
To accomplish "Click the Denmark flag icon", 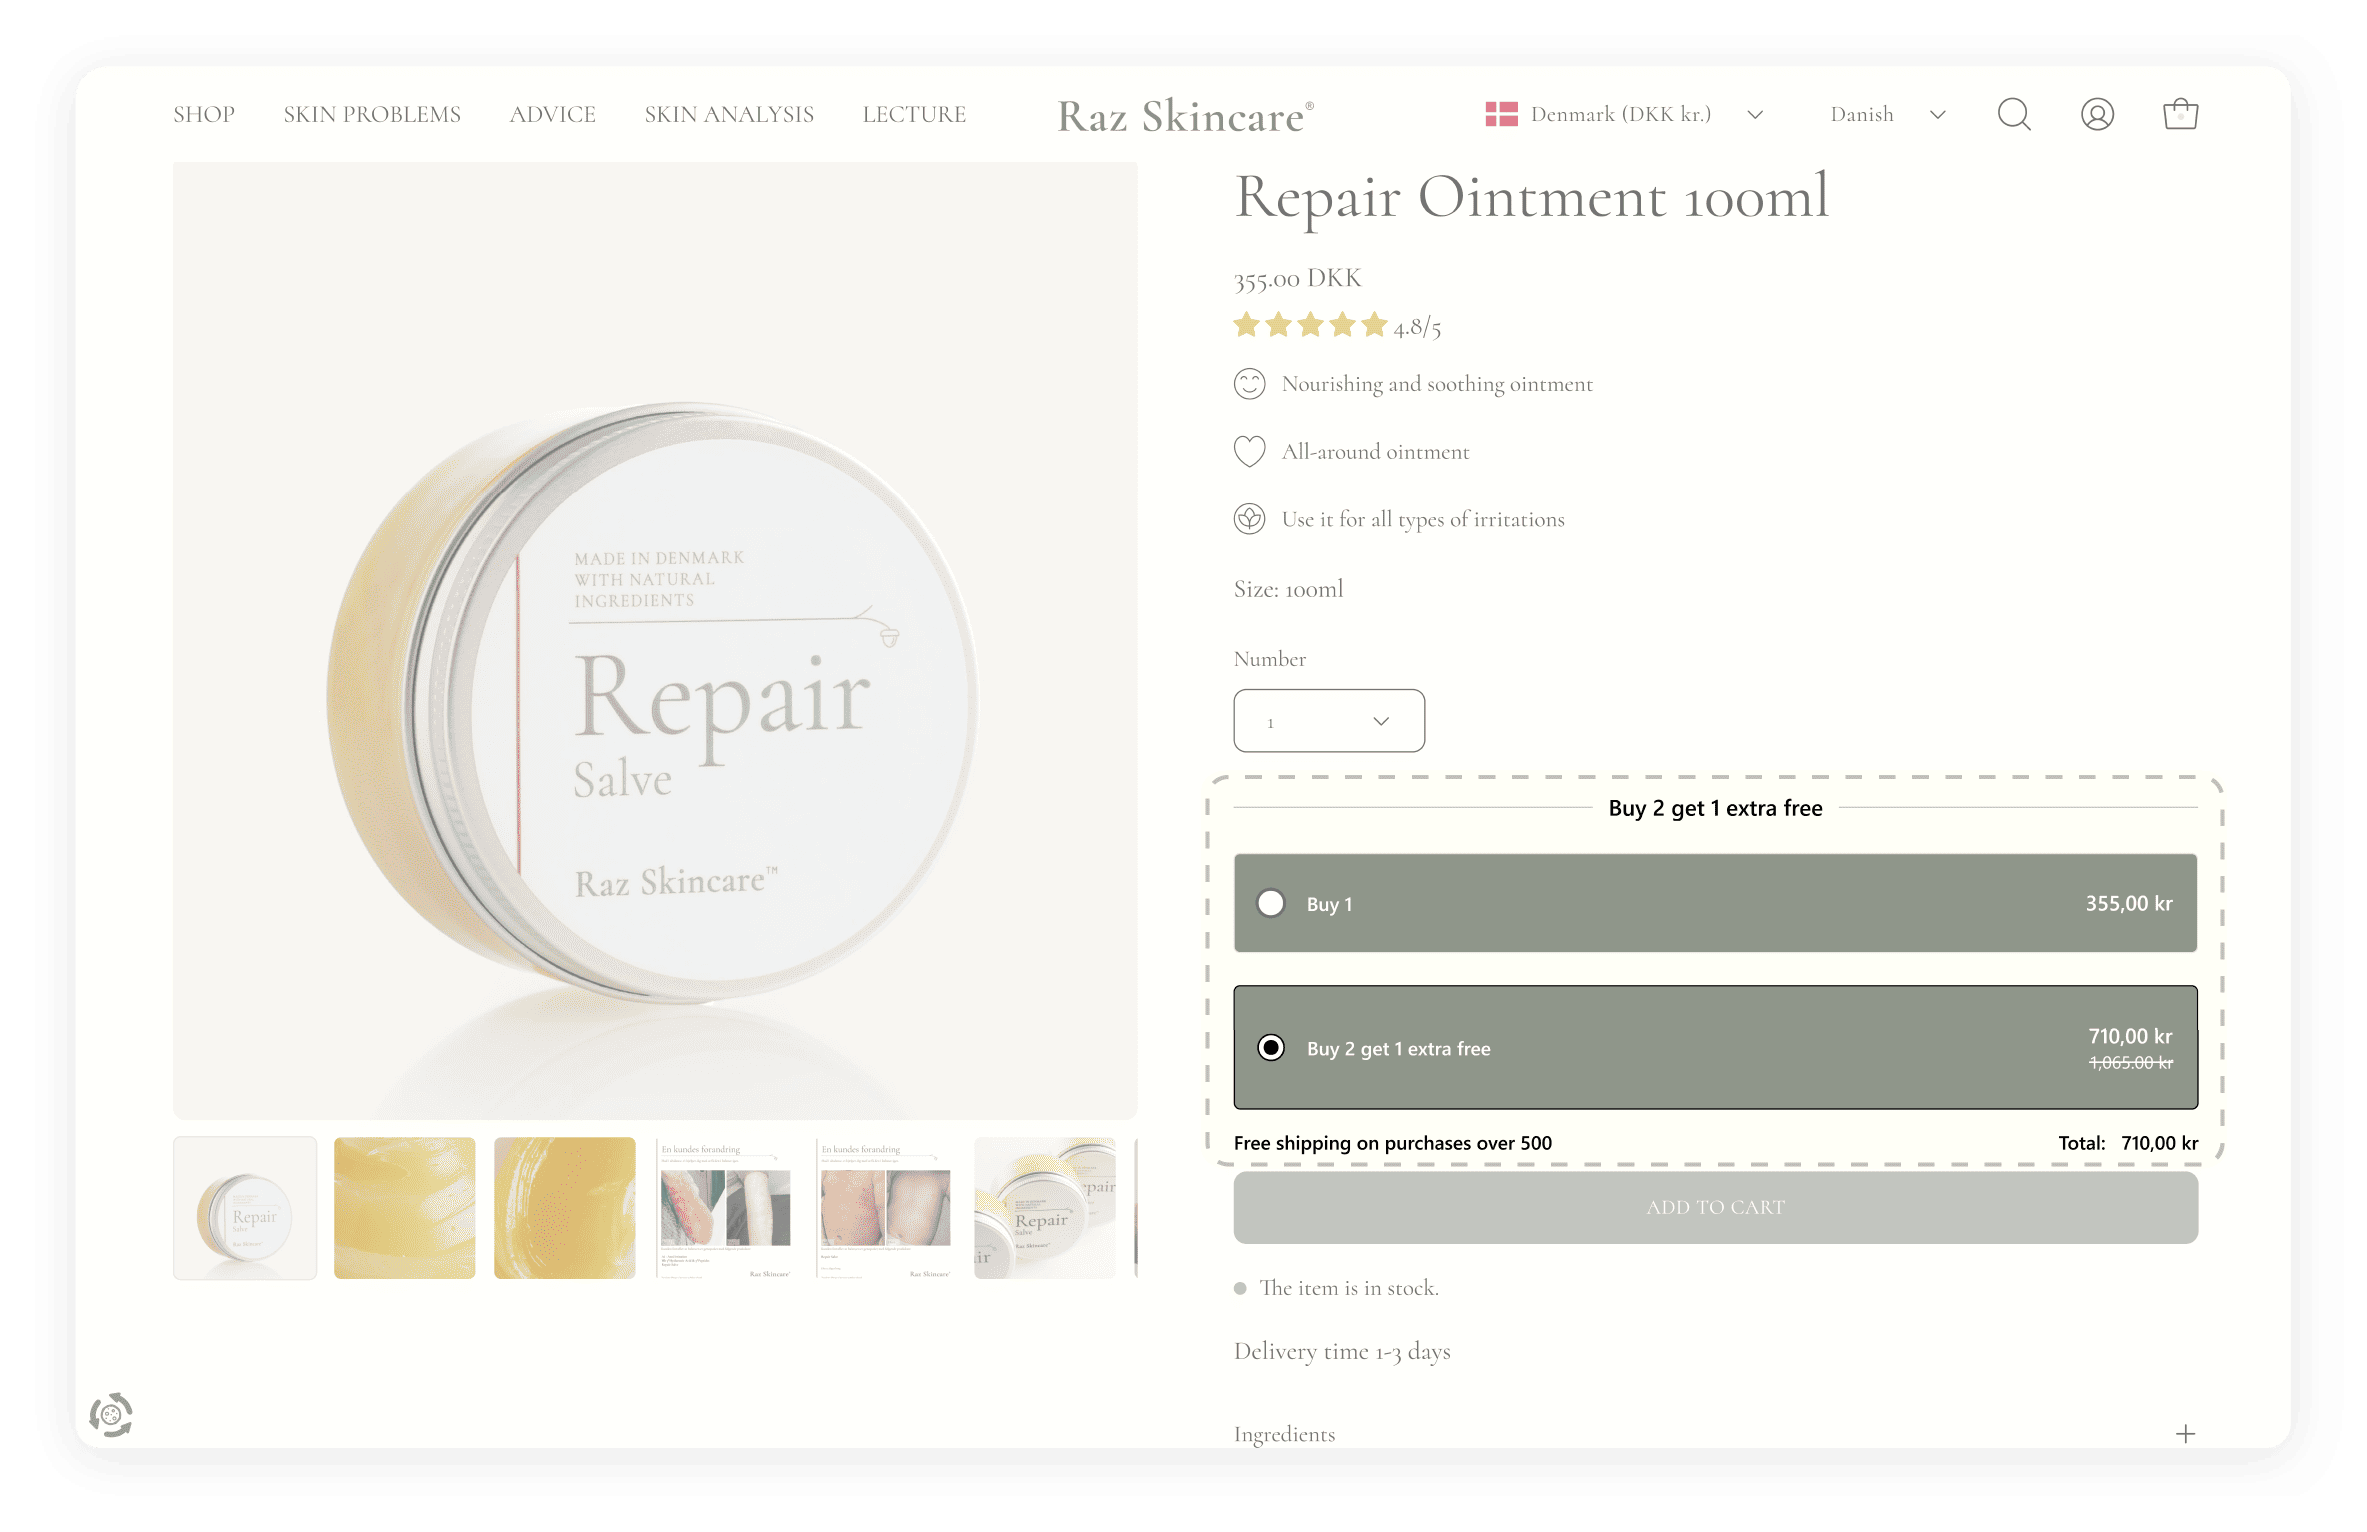I will point(1501,114).
